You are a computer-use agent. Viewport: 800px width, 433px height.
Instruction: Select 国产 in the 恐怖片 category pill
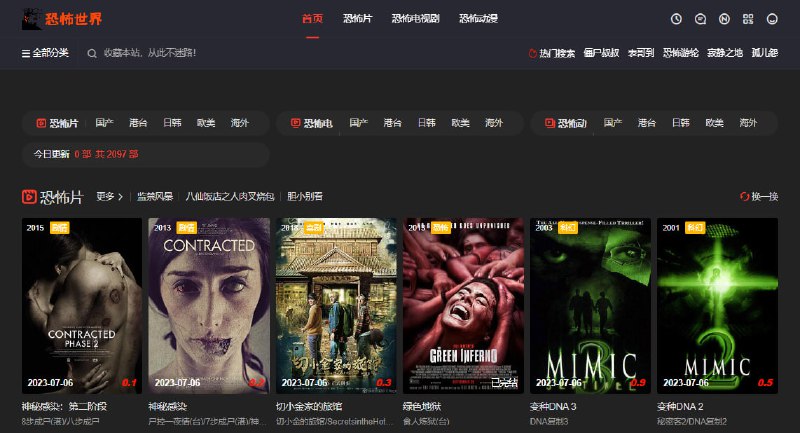tap(104, 123)
